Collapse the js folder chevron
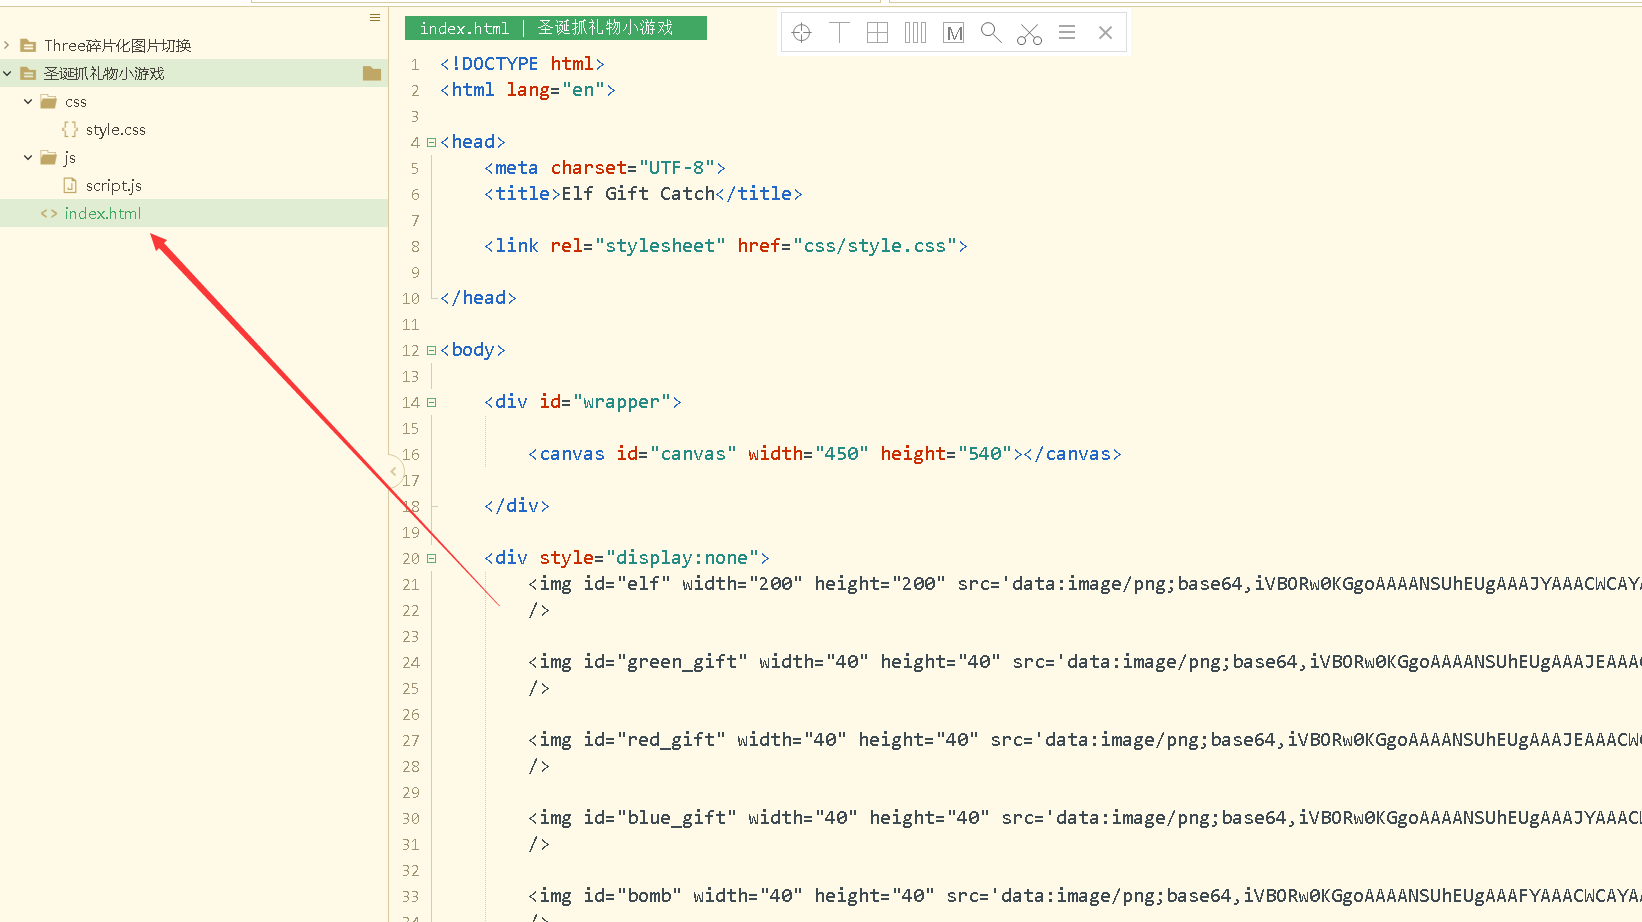 click(x=28, y=157)
